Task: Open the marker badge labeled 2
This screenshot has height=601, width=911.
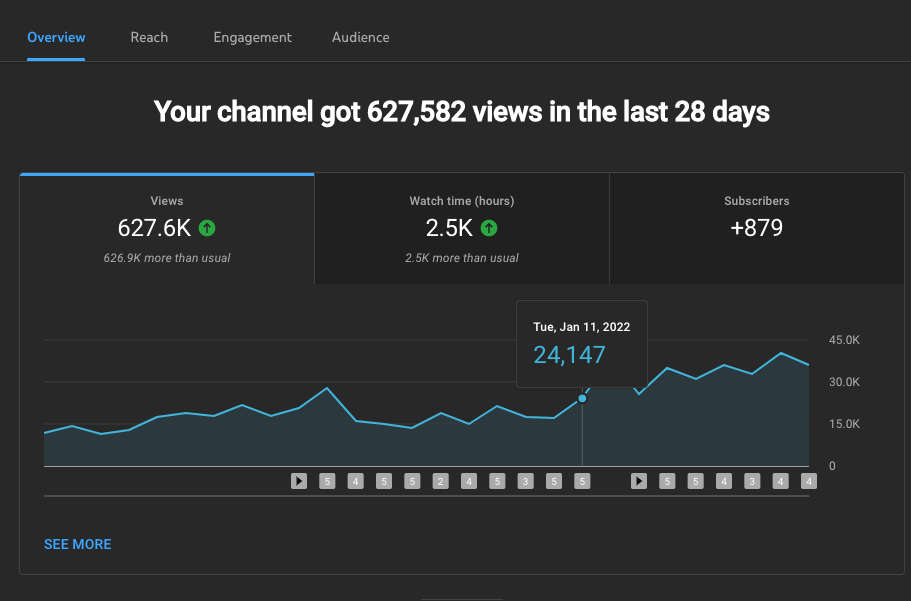Action: [x=440, y=481]
